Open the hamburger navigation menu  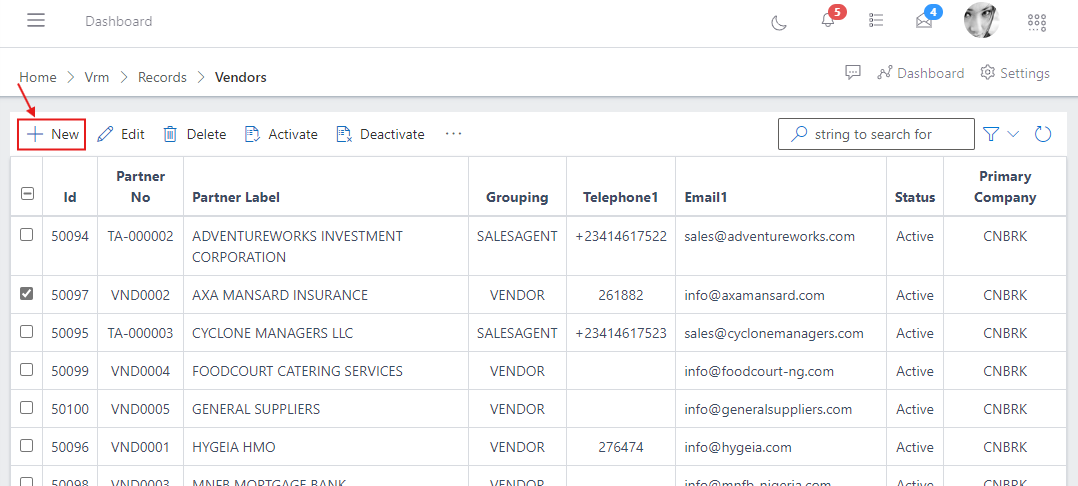36,21
